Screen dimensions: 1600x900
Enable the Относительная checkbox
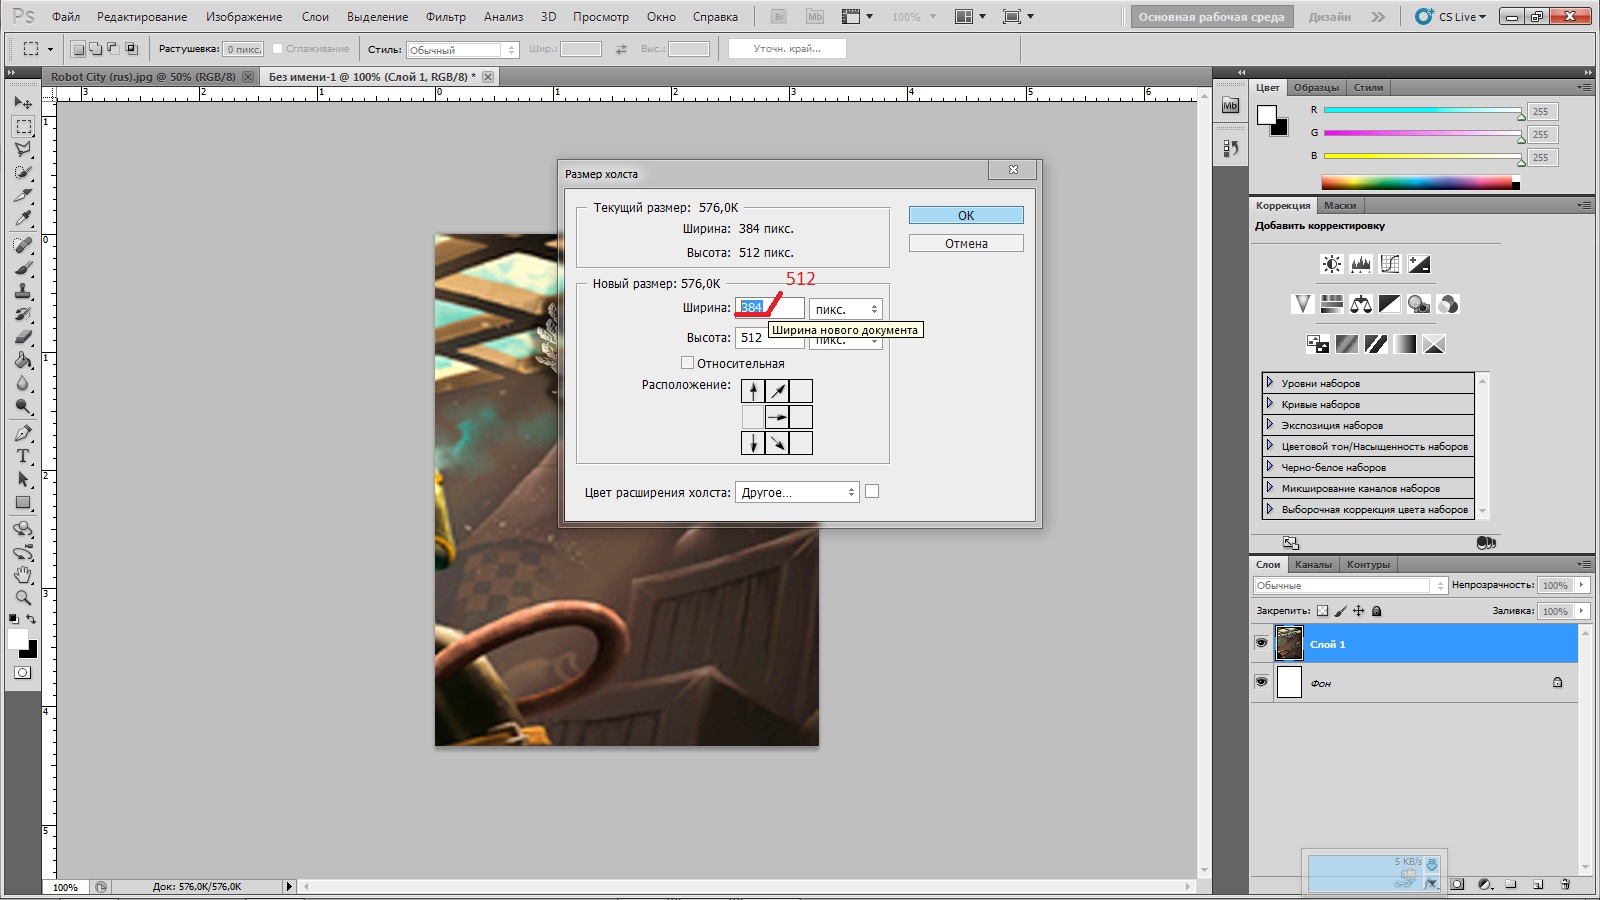[x=687, y=363]
